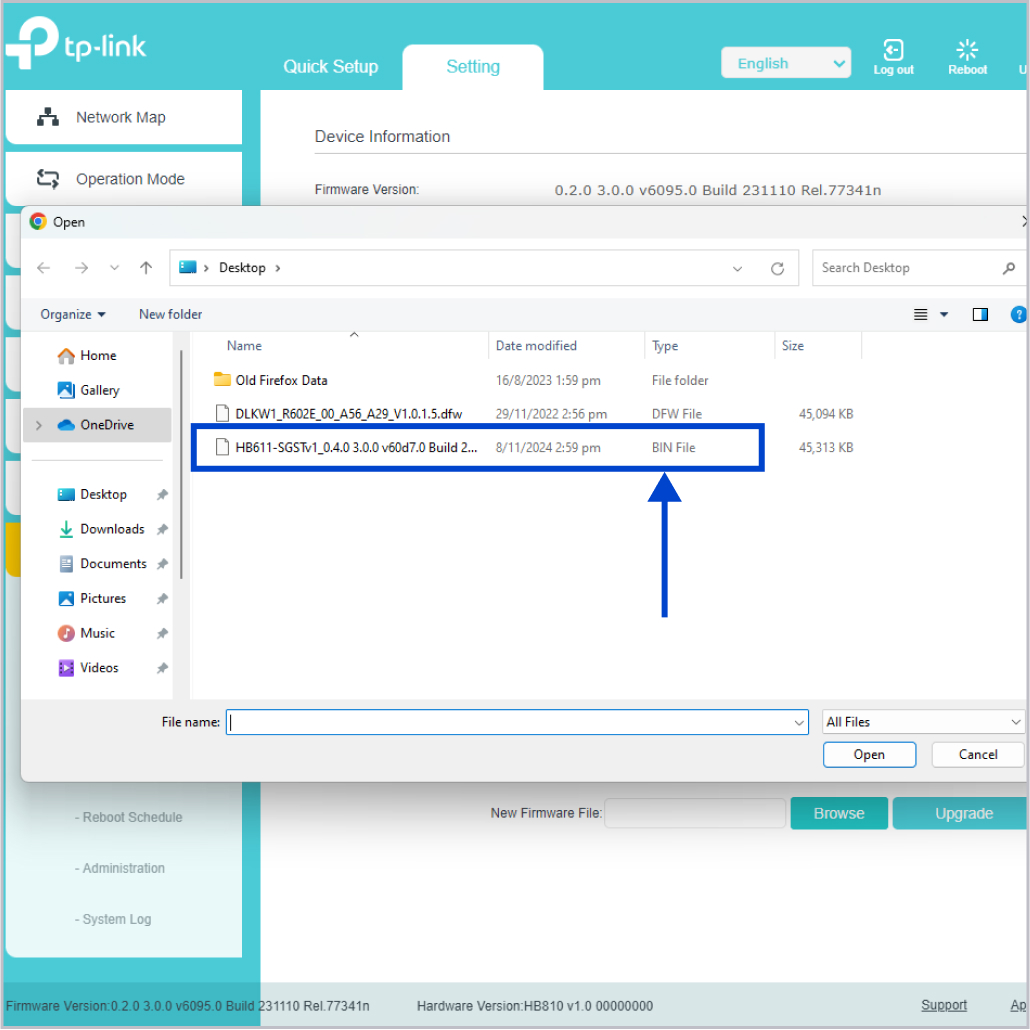Screen dimensions: 1030x1030
Task: Click Browse button for firmware
Action: coord(839,813)
